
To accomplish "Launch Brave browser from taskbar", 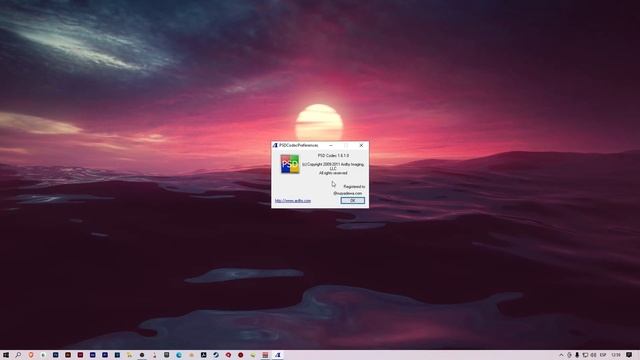I will point(31,355).
